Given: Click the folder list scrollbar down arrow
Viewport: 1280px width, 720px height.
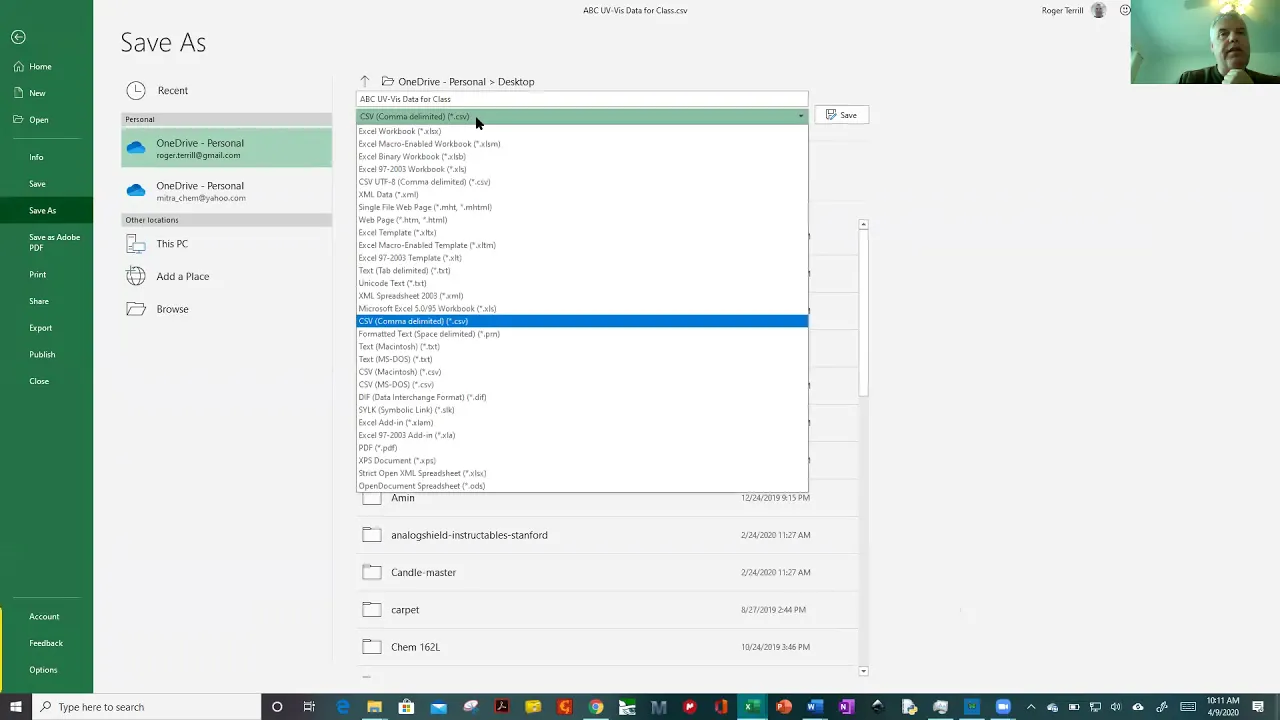Looking at the screenshot, I should 864,671.
